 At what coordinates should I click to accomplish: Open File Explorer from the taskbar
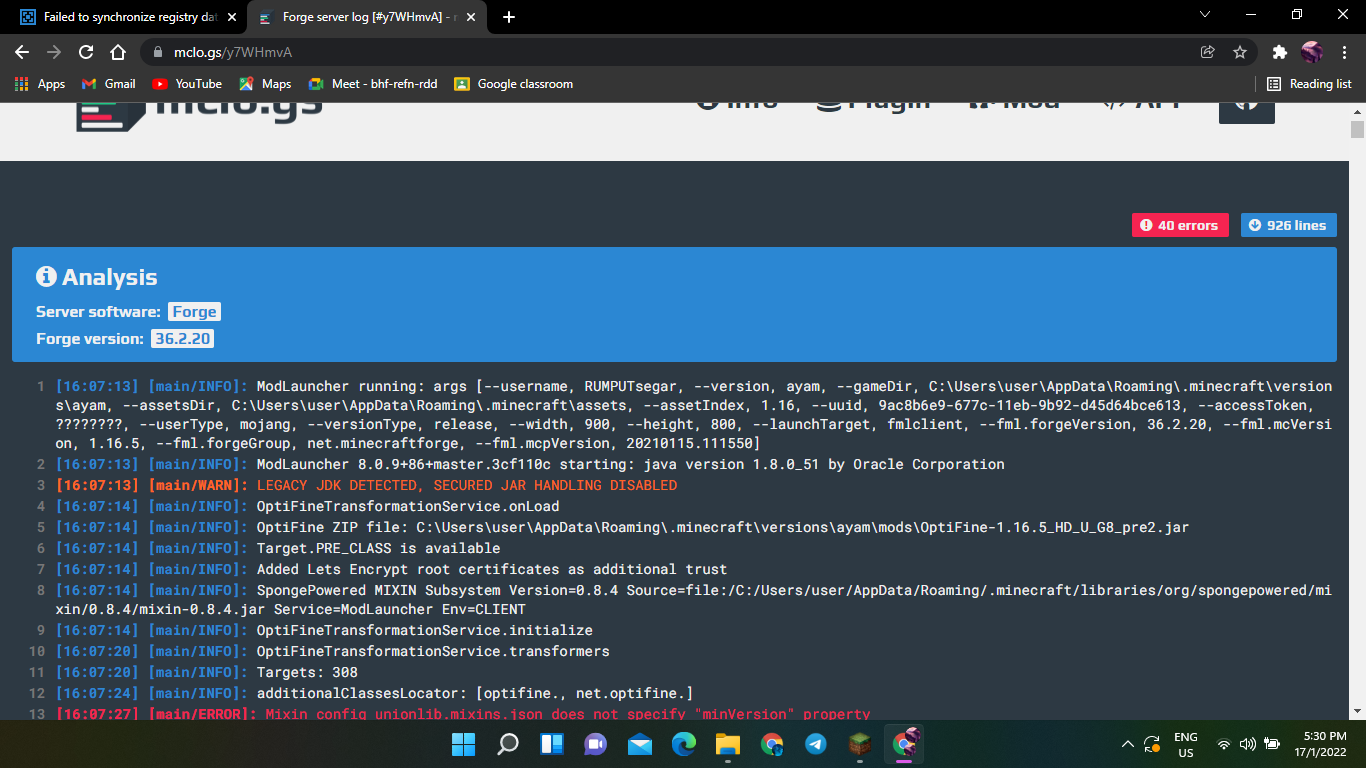728,744
